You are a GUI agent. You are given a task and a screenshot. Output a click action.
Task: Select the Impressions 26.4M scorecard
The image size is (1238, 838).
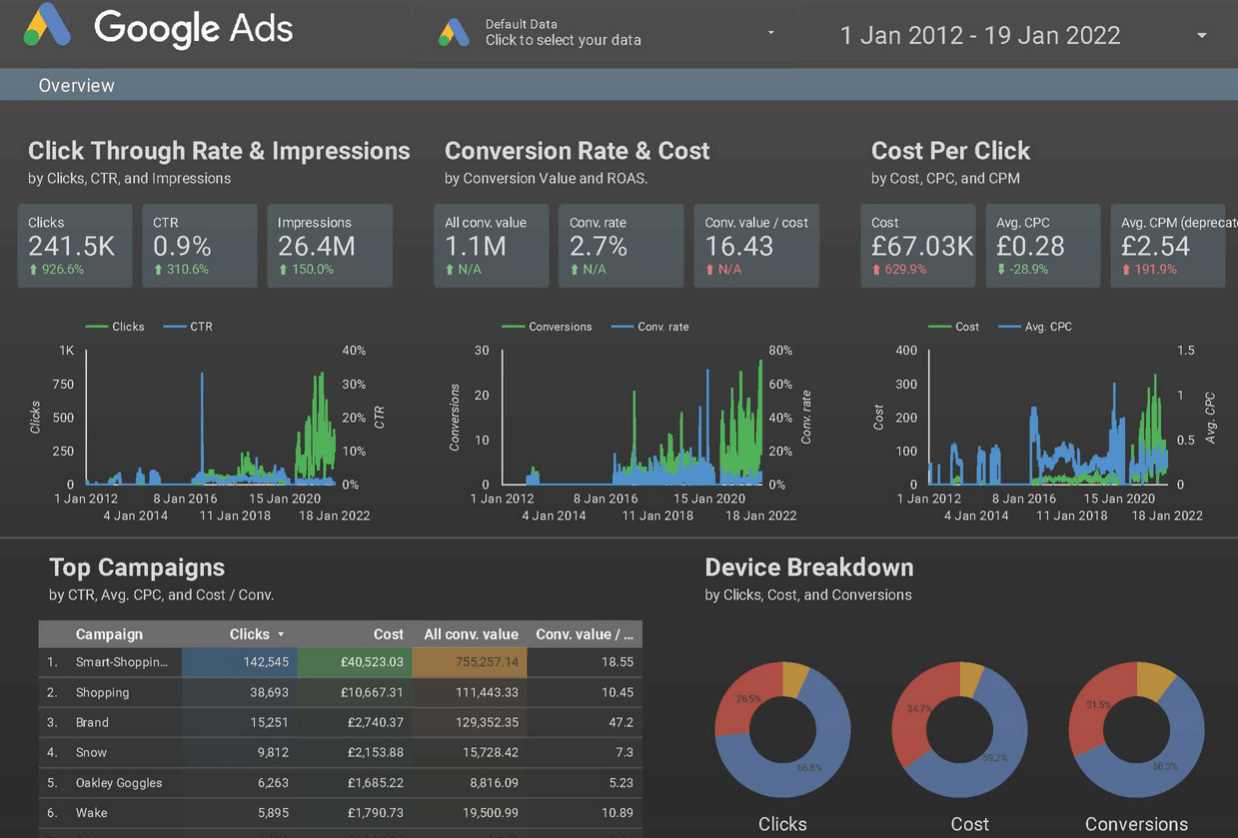pyautogui.click(x=329, y=246)
